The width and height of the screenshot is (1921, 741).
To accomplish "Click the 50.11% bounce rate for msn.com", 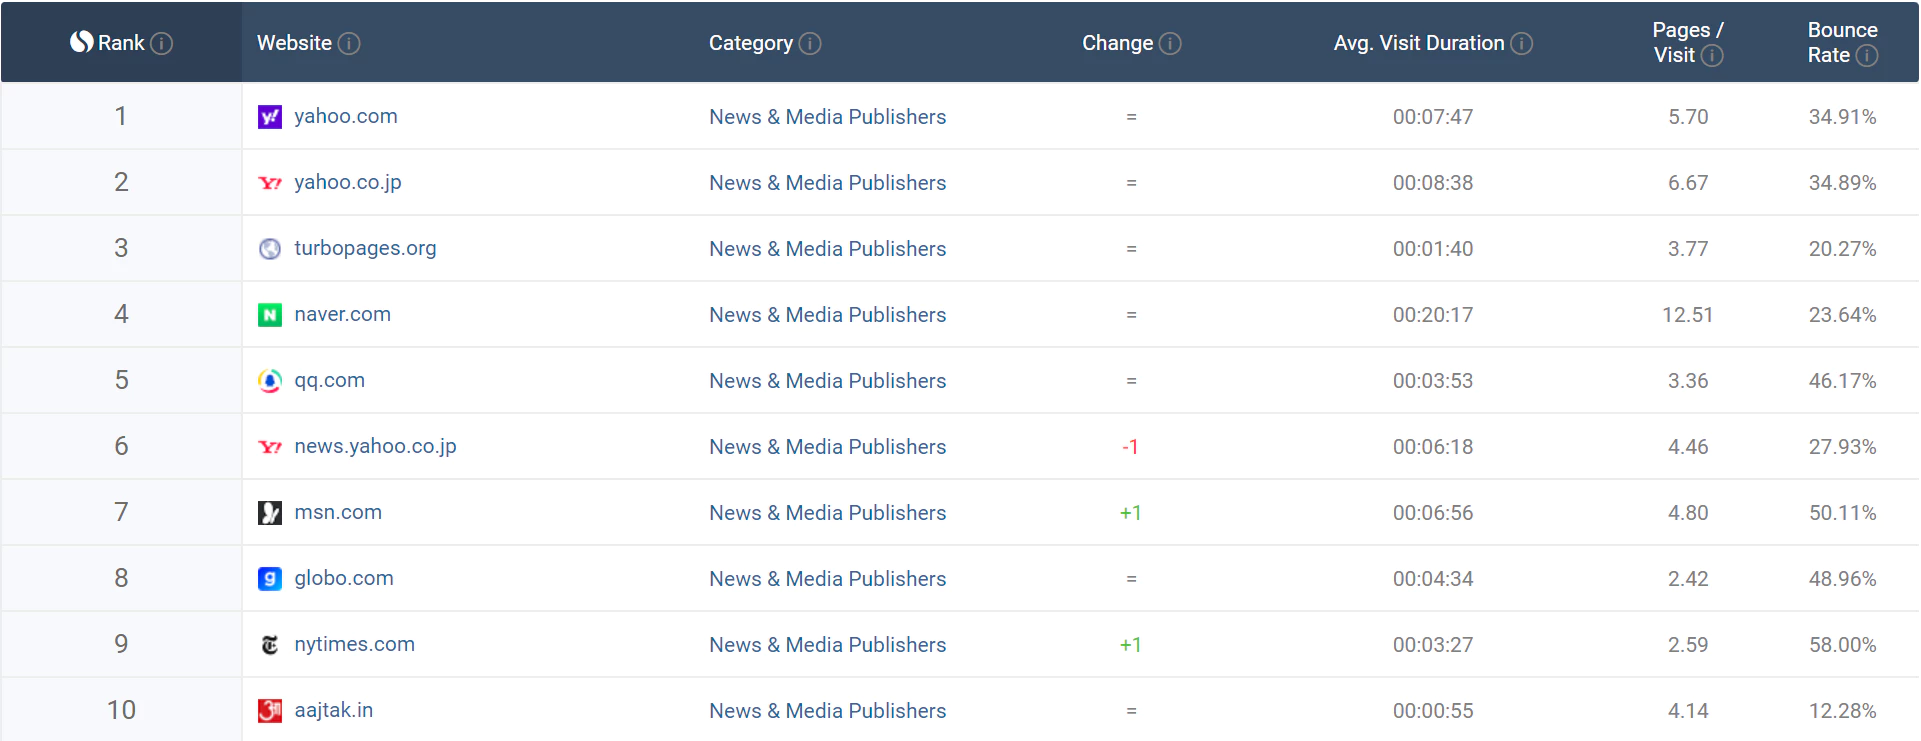I will coord(1842,513).
